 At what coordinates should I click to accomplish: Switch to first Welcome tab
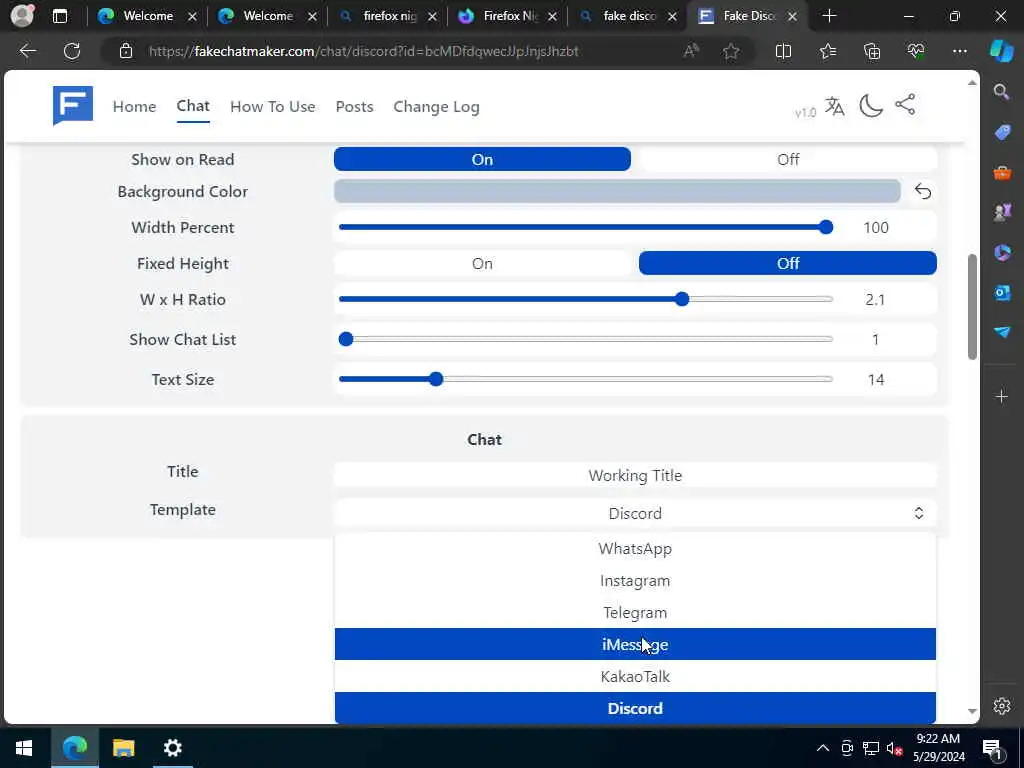(x=148, y=16)
